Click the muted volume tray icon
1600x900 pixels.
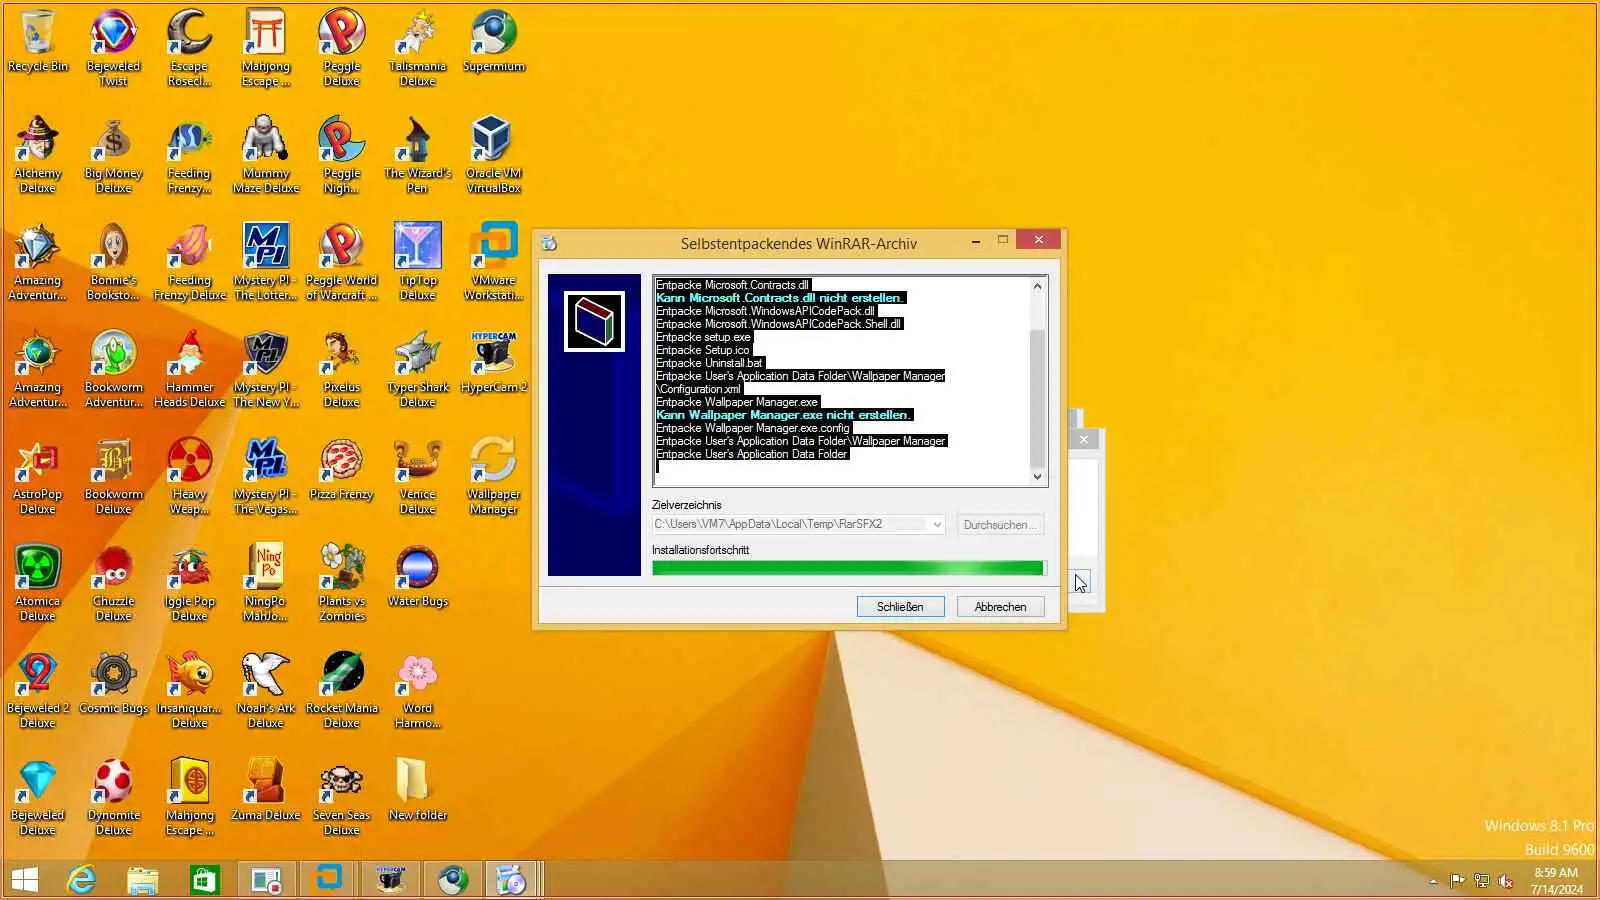click(x=1506, y=881)
